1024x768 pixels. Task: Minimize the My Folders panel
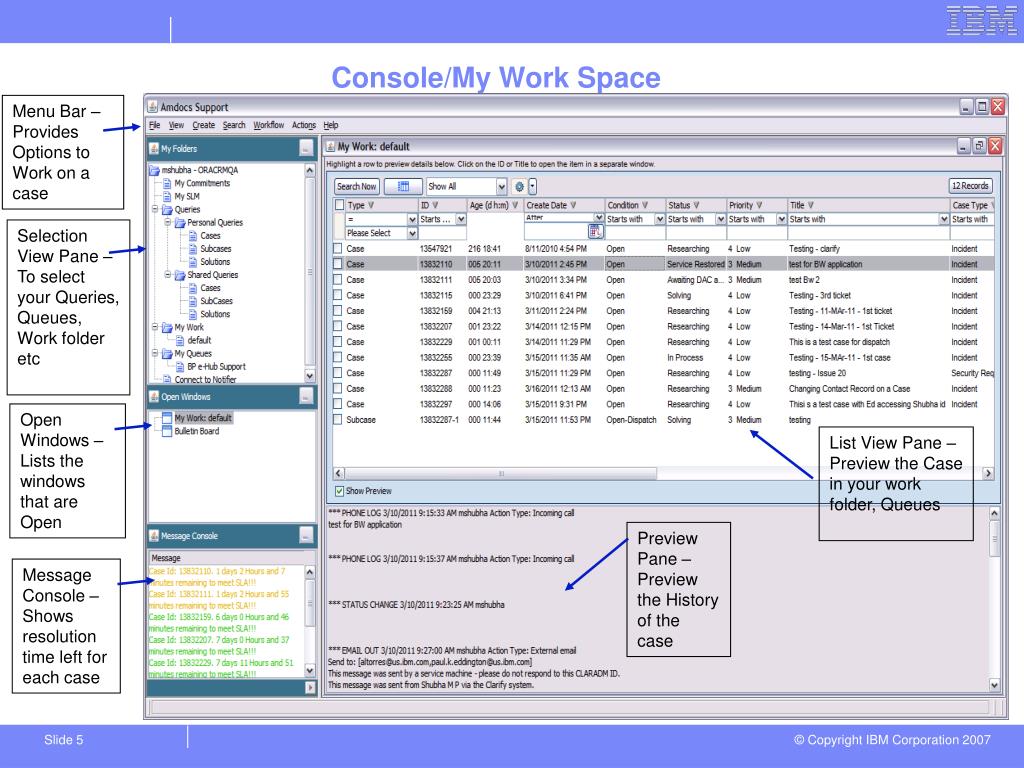306,148
